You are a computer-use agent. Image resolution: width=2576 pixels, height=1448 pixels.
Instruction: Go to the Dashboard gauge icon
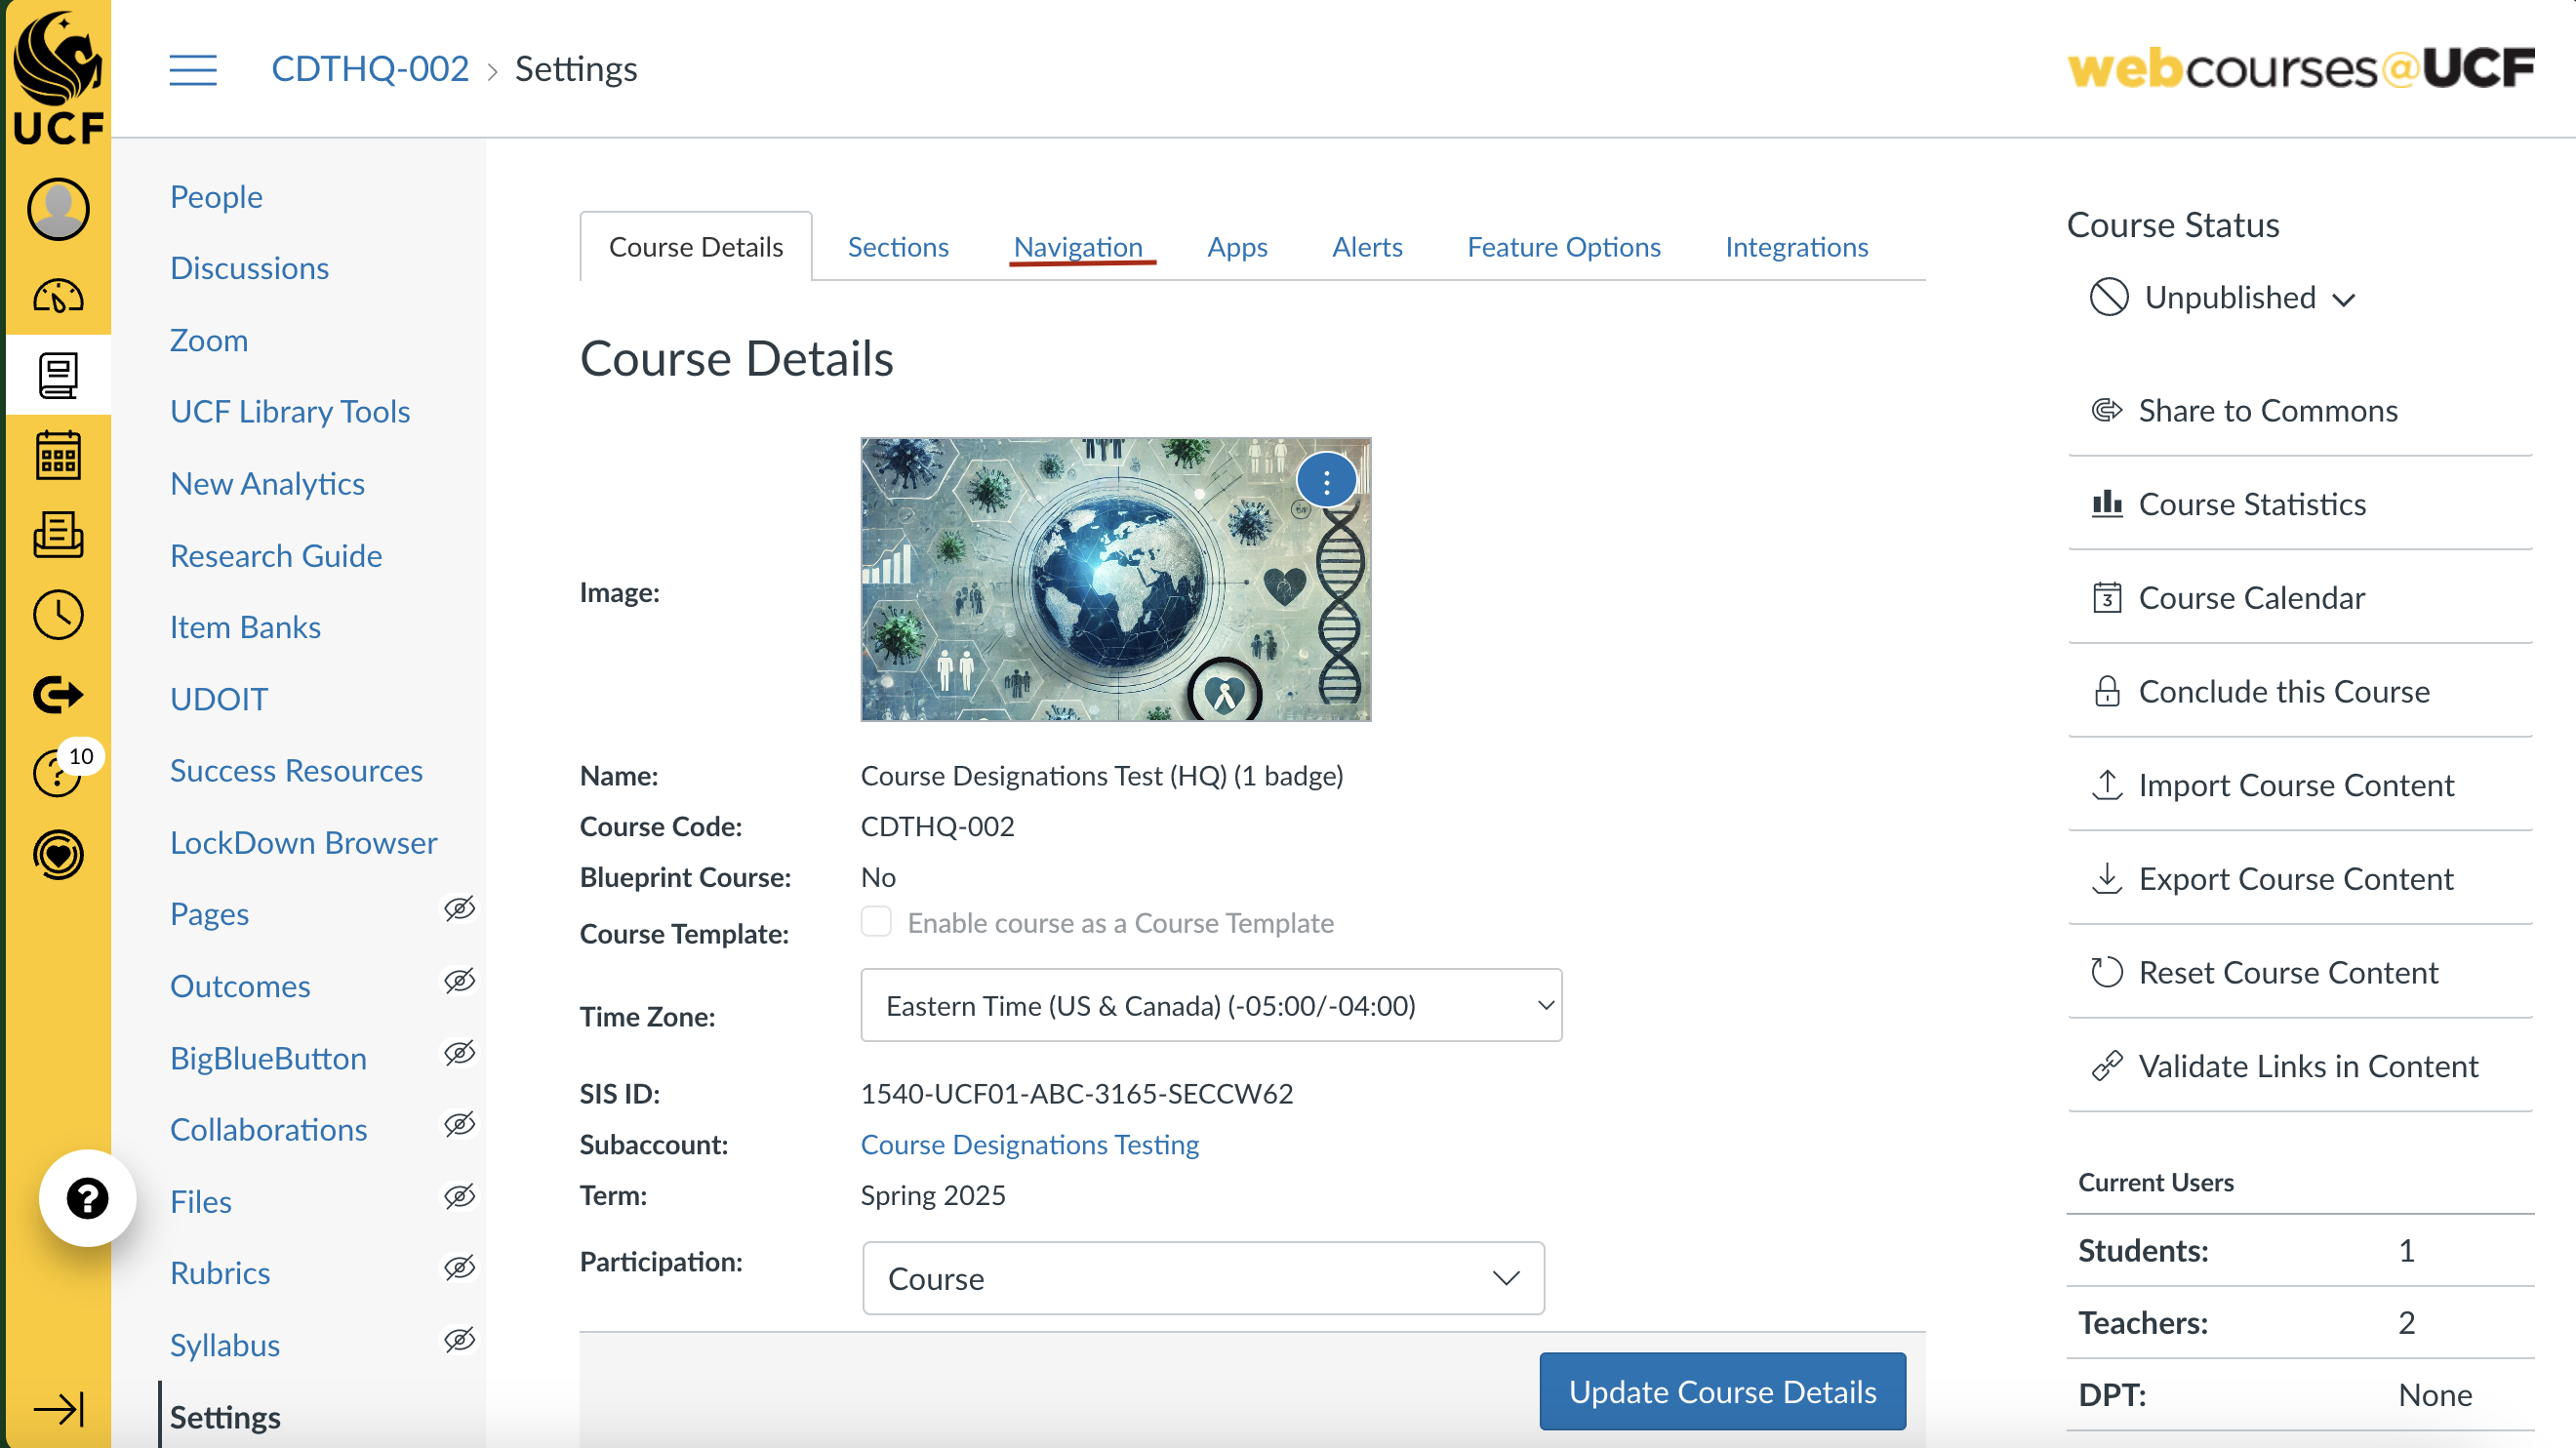(x=58, y=296)
